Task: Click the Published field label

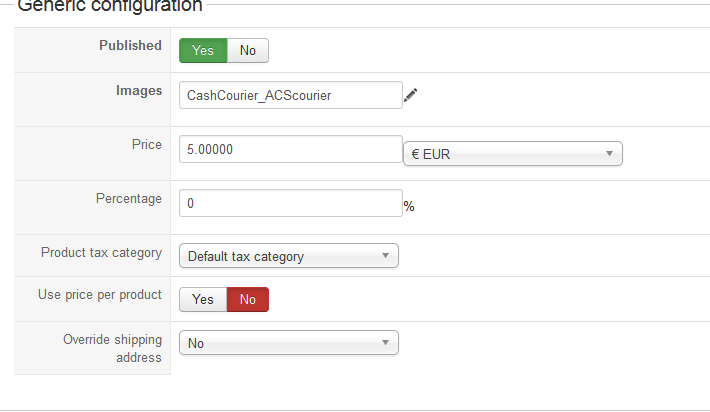Action: (x=130, y=45)
